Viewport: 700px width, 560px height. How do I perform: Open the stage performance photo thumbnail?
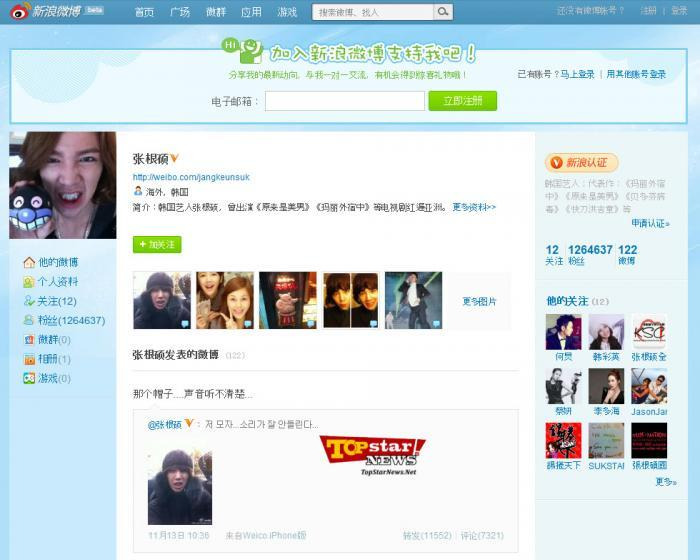coord(414,300)
